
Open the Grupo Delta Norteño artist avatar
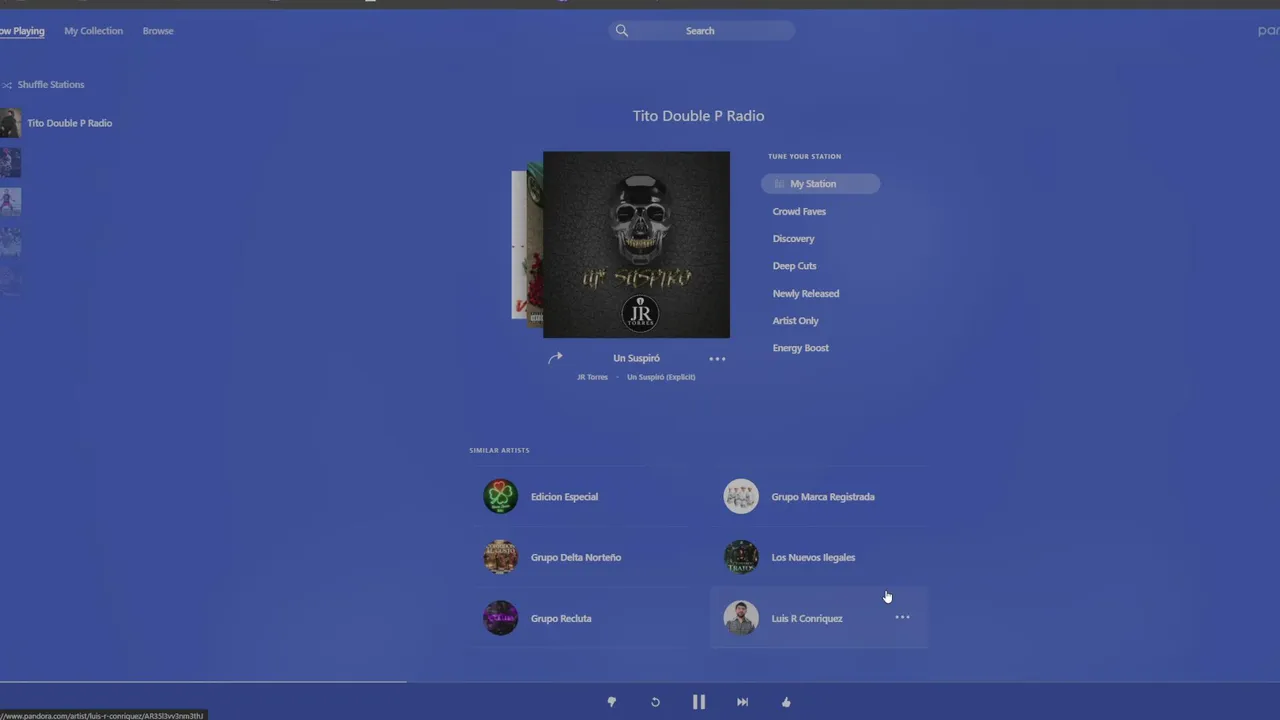pos(501,557)
